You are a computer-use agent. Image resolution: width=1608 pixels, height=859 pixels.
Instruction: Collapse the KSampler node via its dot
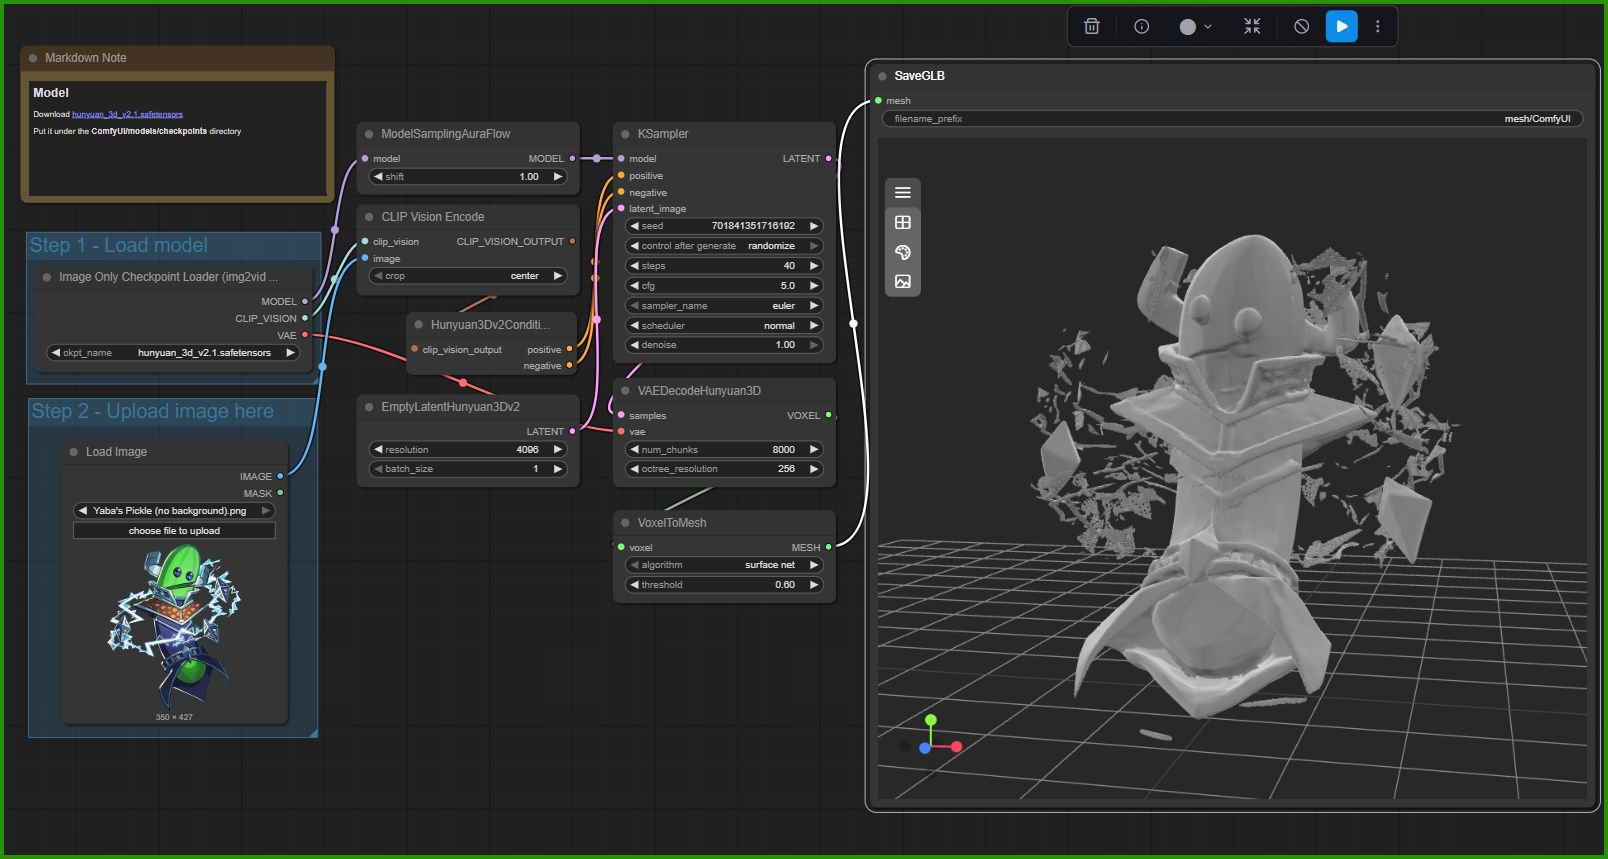click(x=625, y=134)
